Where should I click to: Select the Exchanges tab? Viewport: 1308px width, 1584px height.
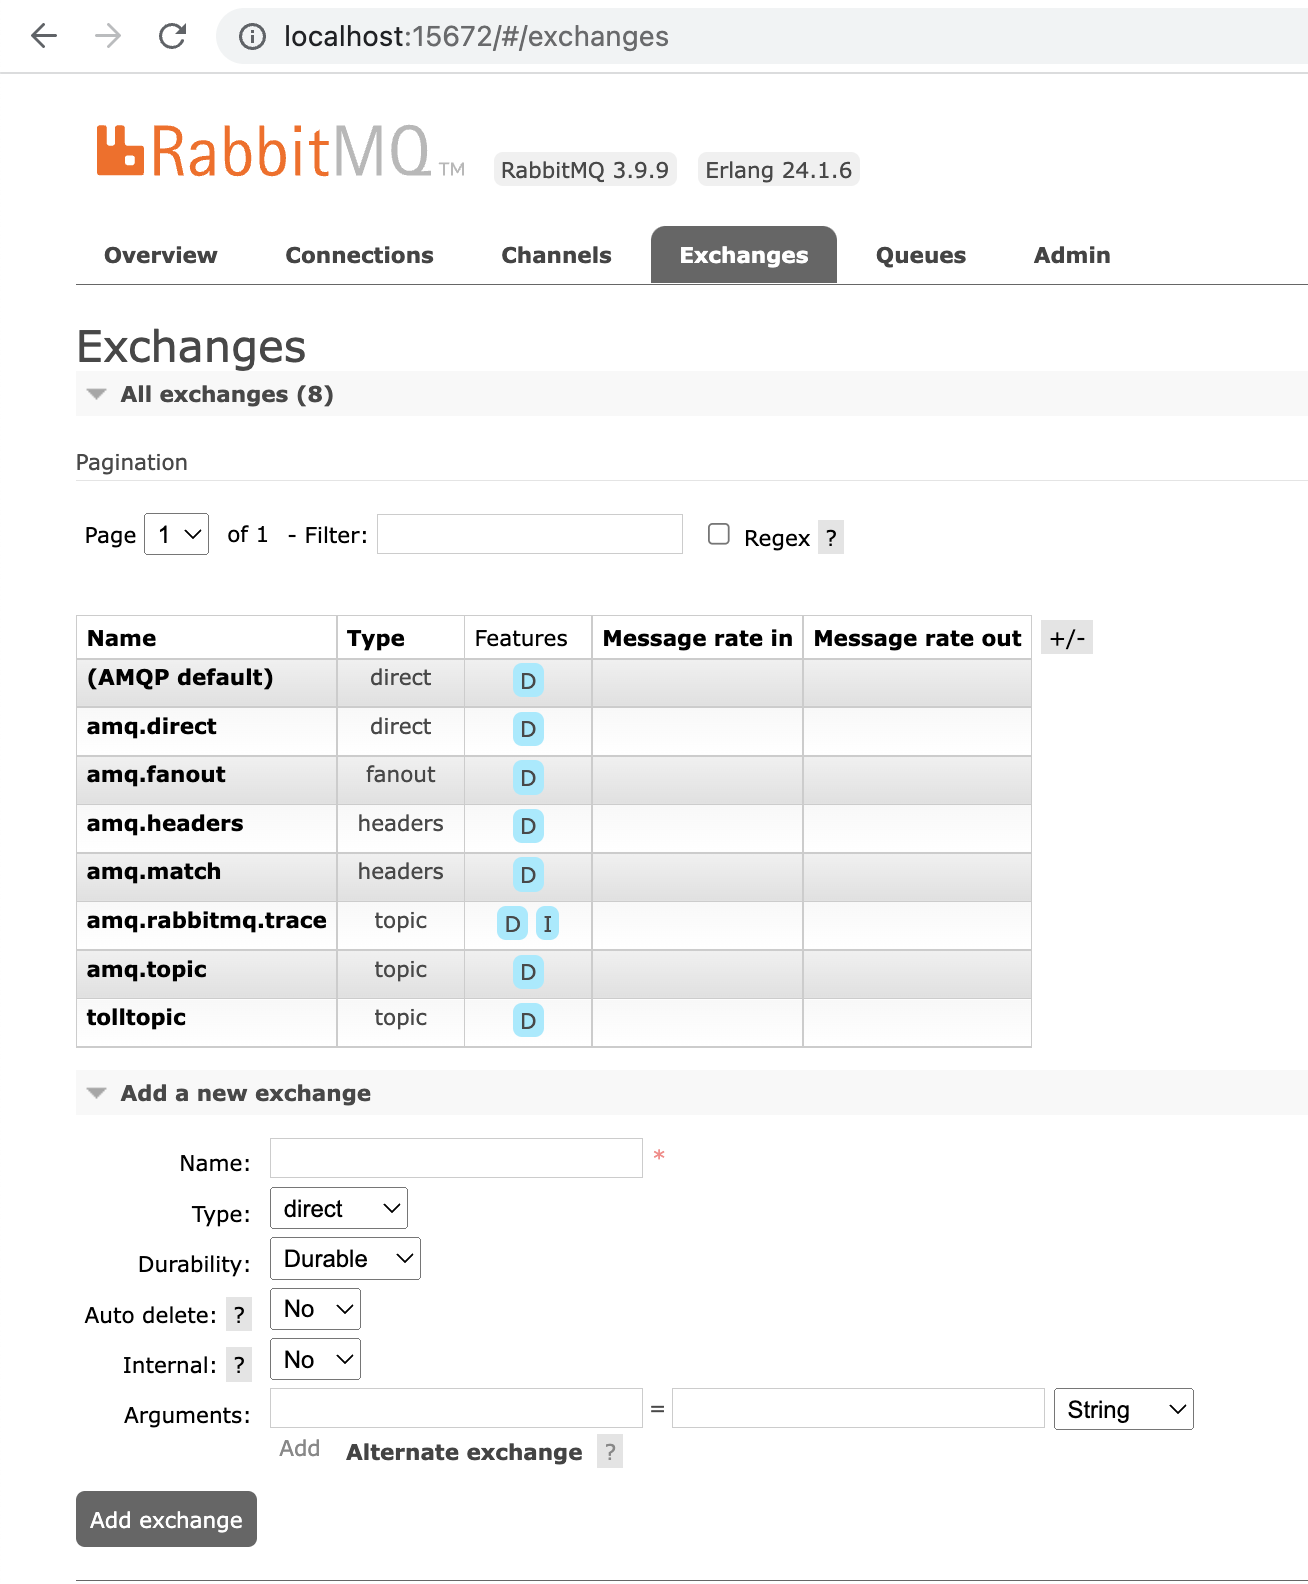(x=744, y=255)
